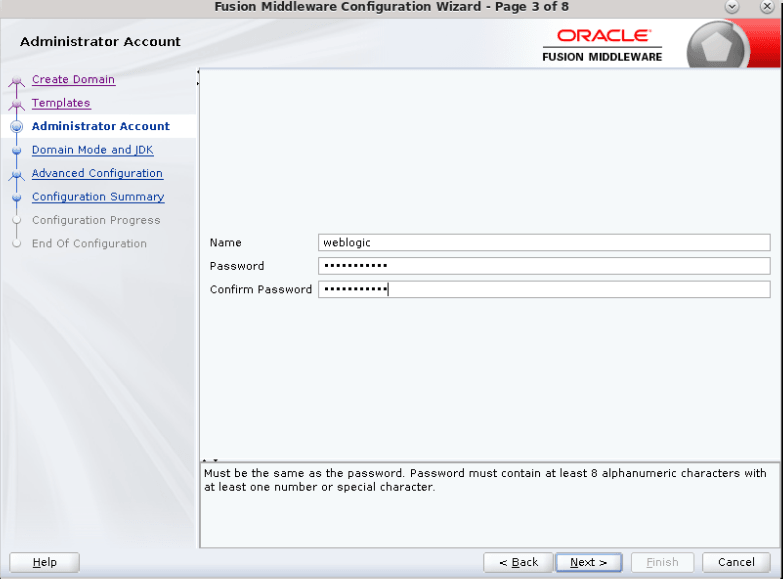Viewport: 783px width, 579px height.
Task: Click the End Of Configuration step label
Action: point(89,244)
